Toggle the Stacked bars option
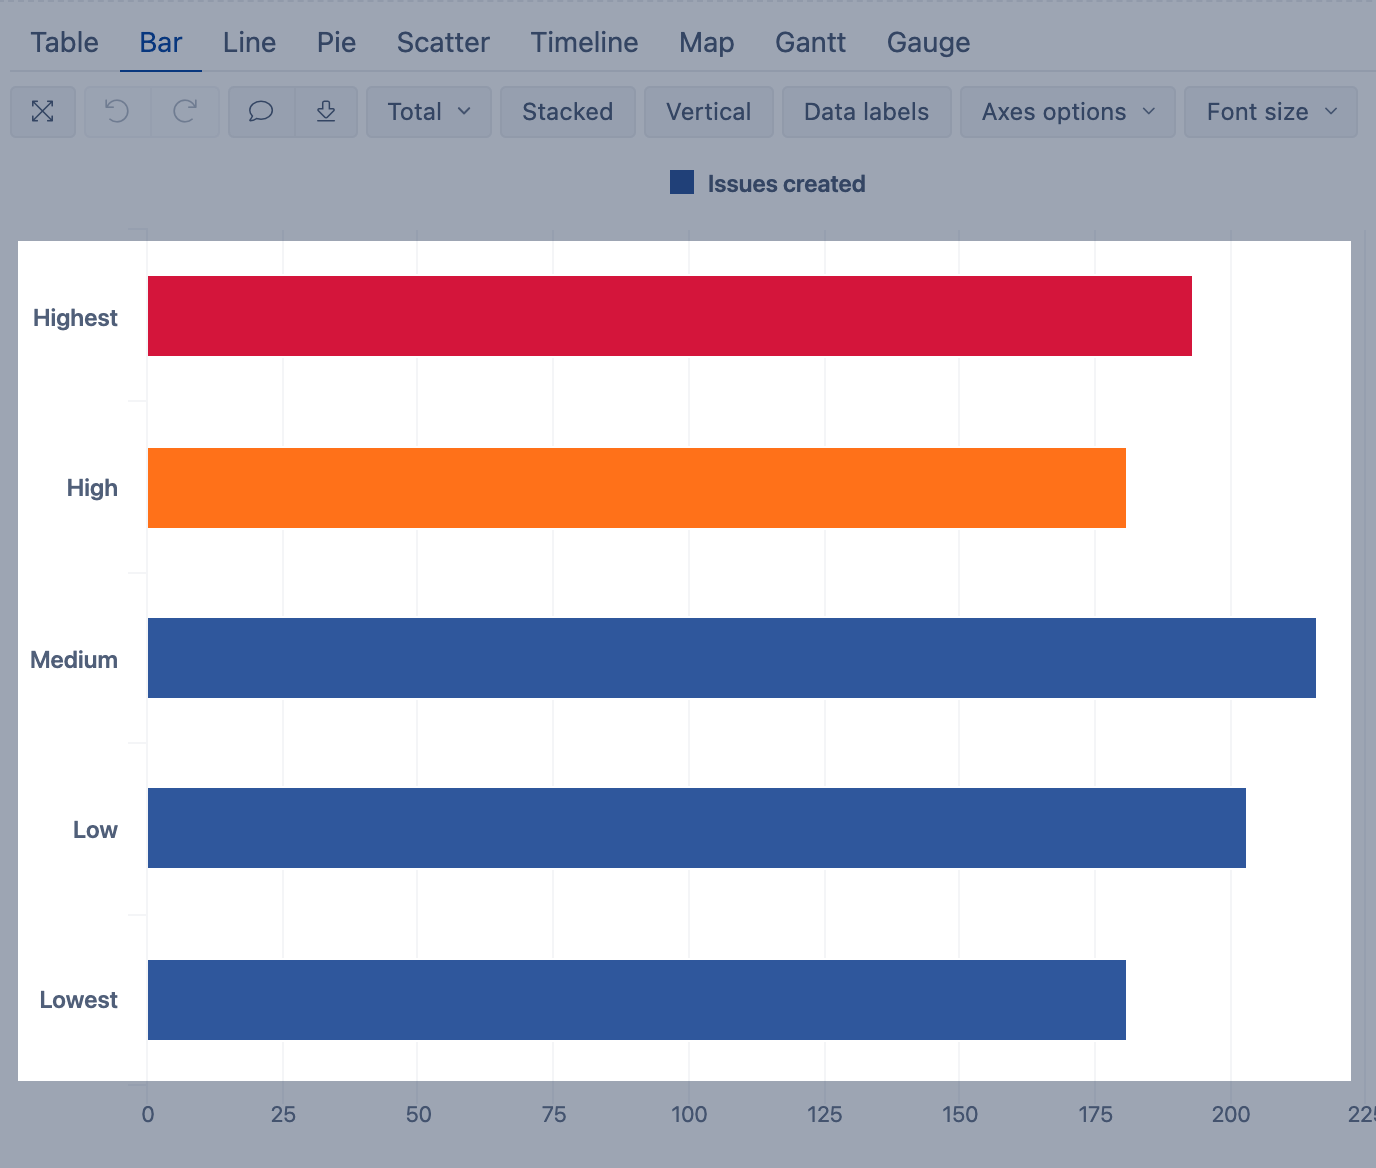The height and width of the screenshot is (1168, 1376). pyautogui.click(x=567, y=111)
